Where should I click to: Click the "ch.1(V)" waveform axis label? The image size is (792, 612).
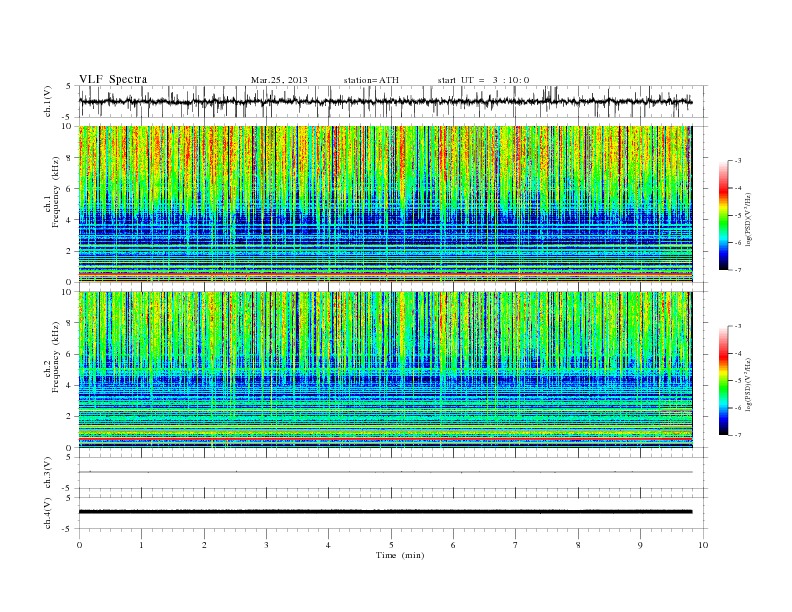click(x=48, y=101)
